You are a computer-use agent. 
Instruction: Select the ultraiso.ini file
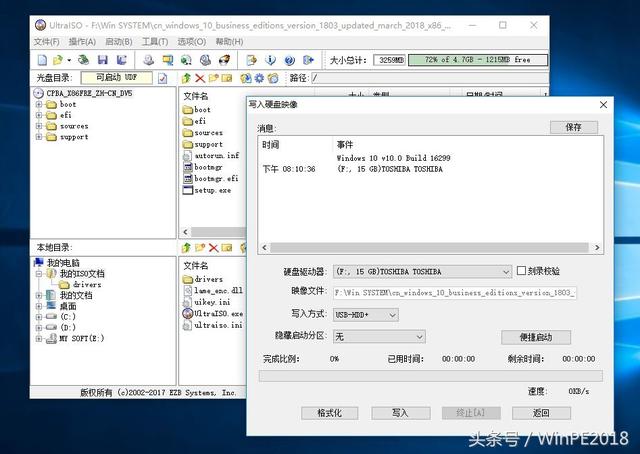218,325
